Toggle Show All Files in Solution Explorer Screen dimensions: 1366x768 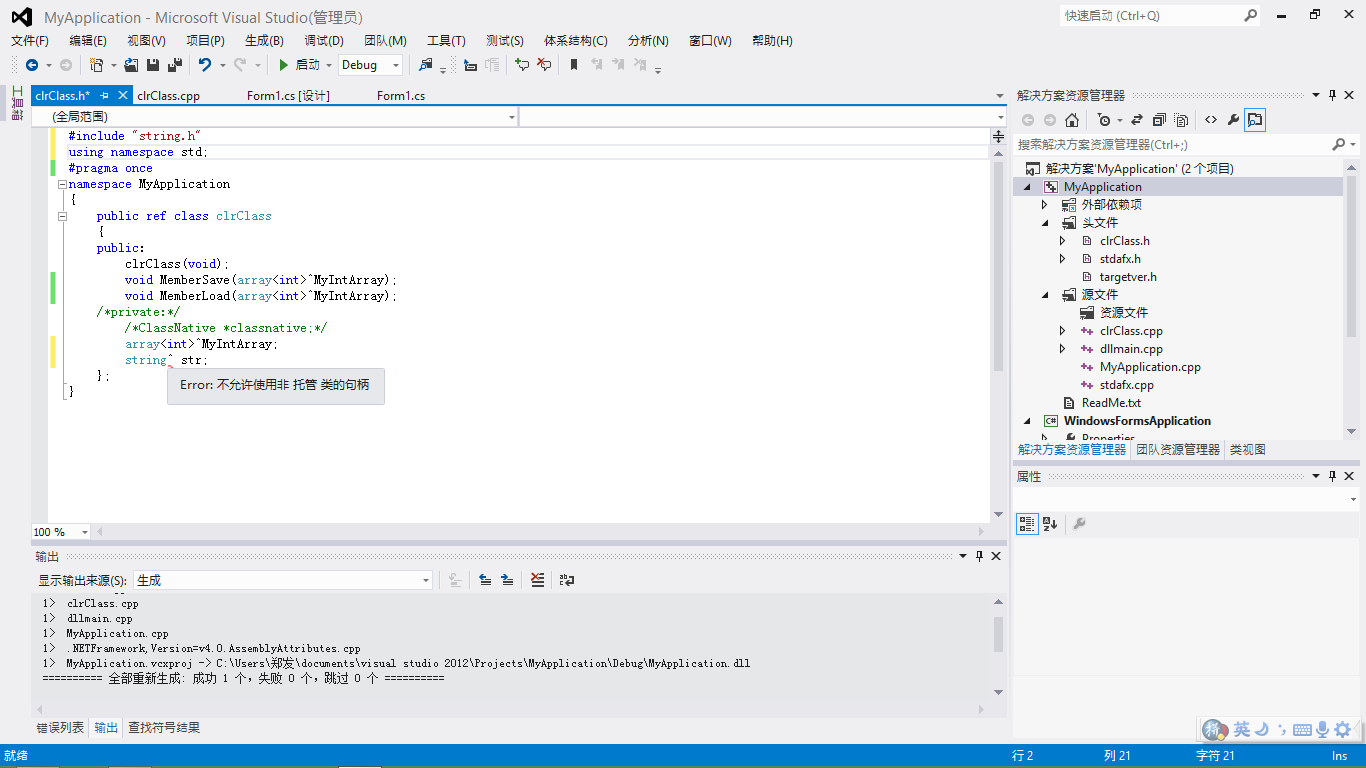1181,120
